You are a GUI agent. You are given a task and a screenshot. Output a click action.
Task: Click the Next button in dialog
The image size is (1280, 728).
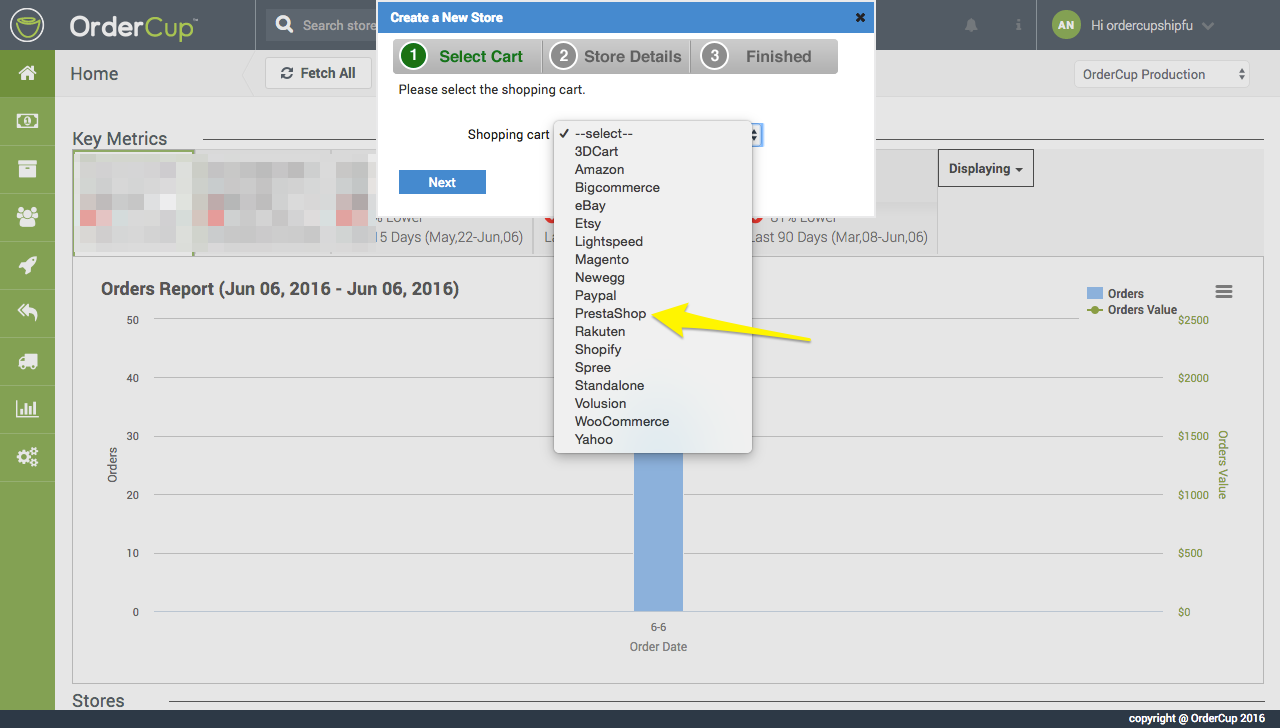pyautogui.click(x=442, y=182)
